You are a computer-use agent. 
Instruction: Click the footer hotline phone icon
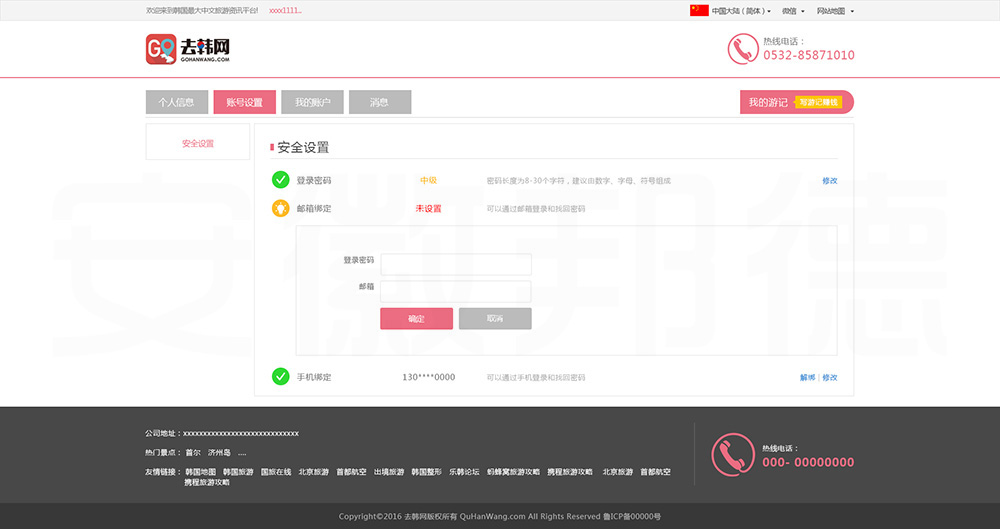(x=732, y=454)
